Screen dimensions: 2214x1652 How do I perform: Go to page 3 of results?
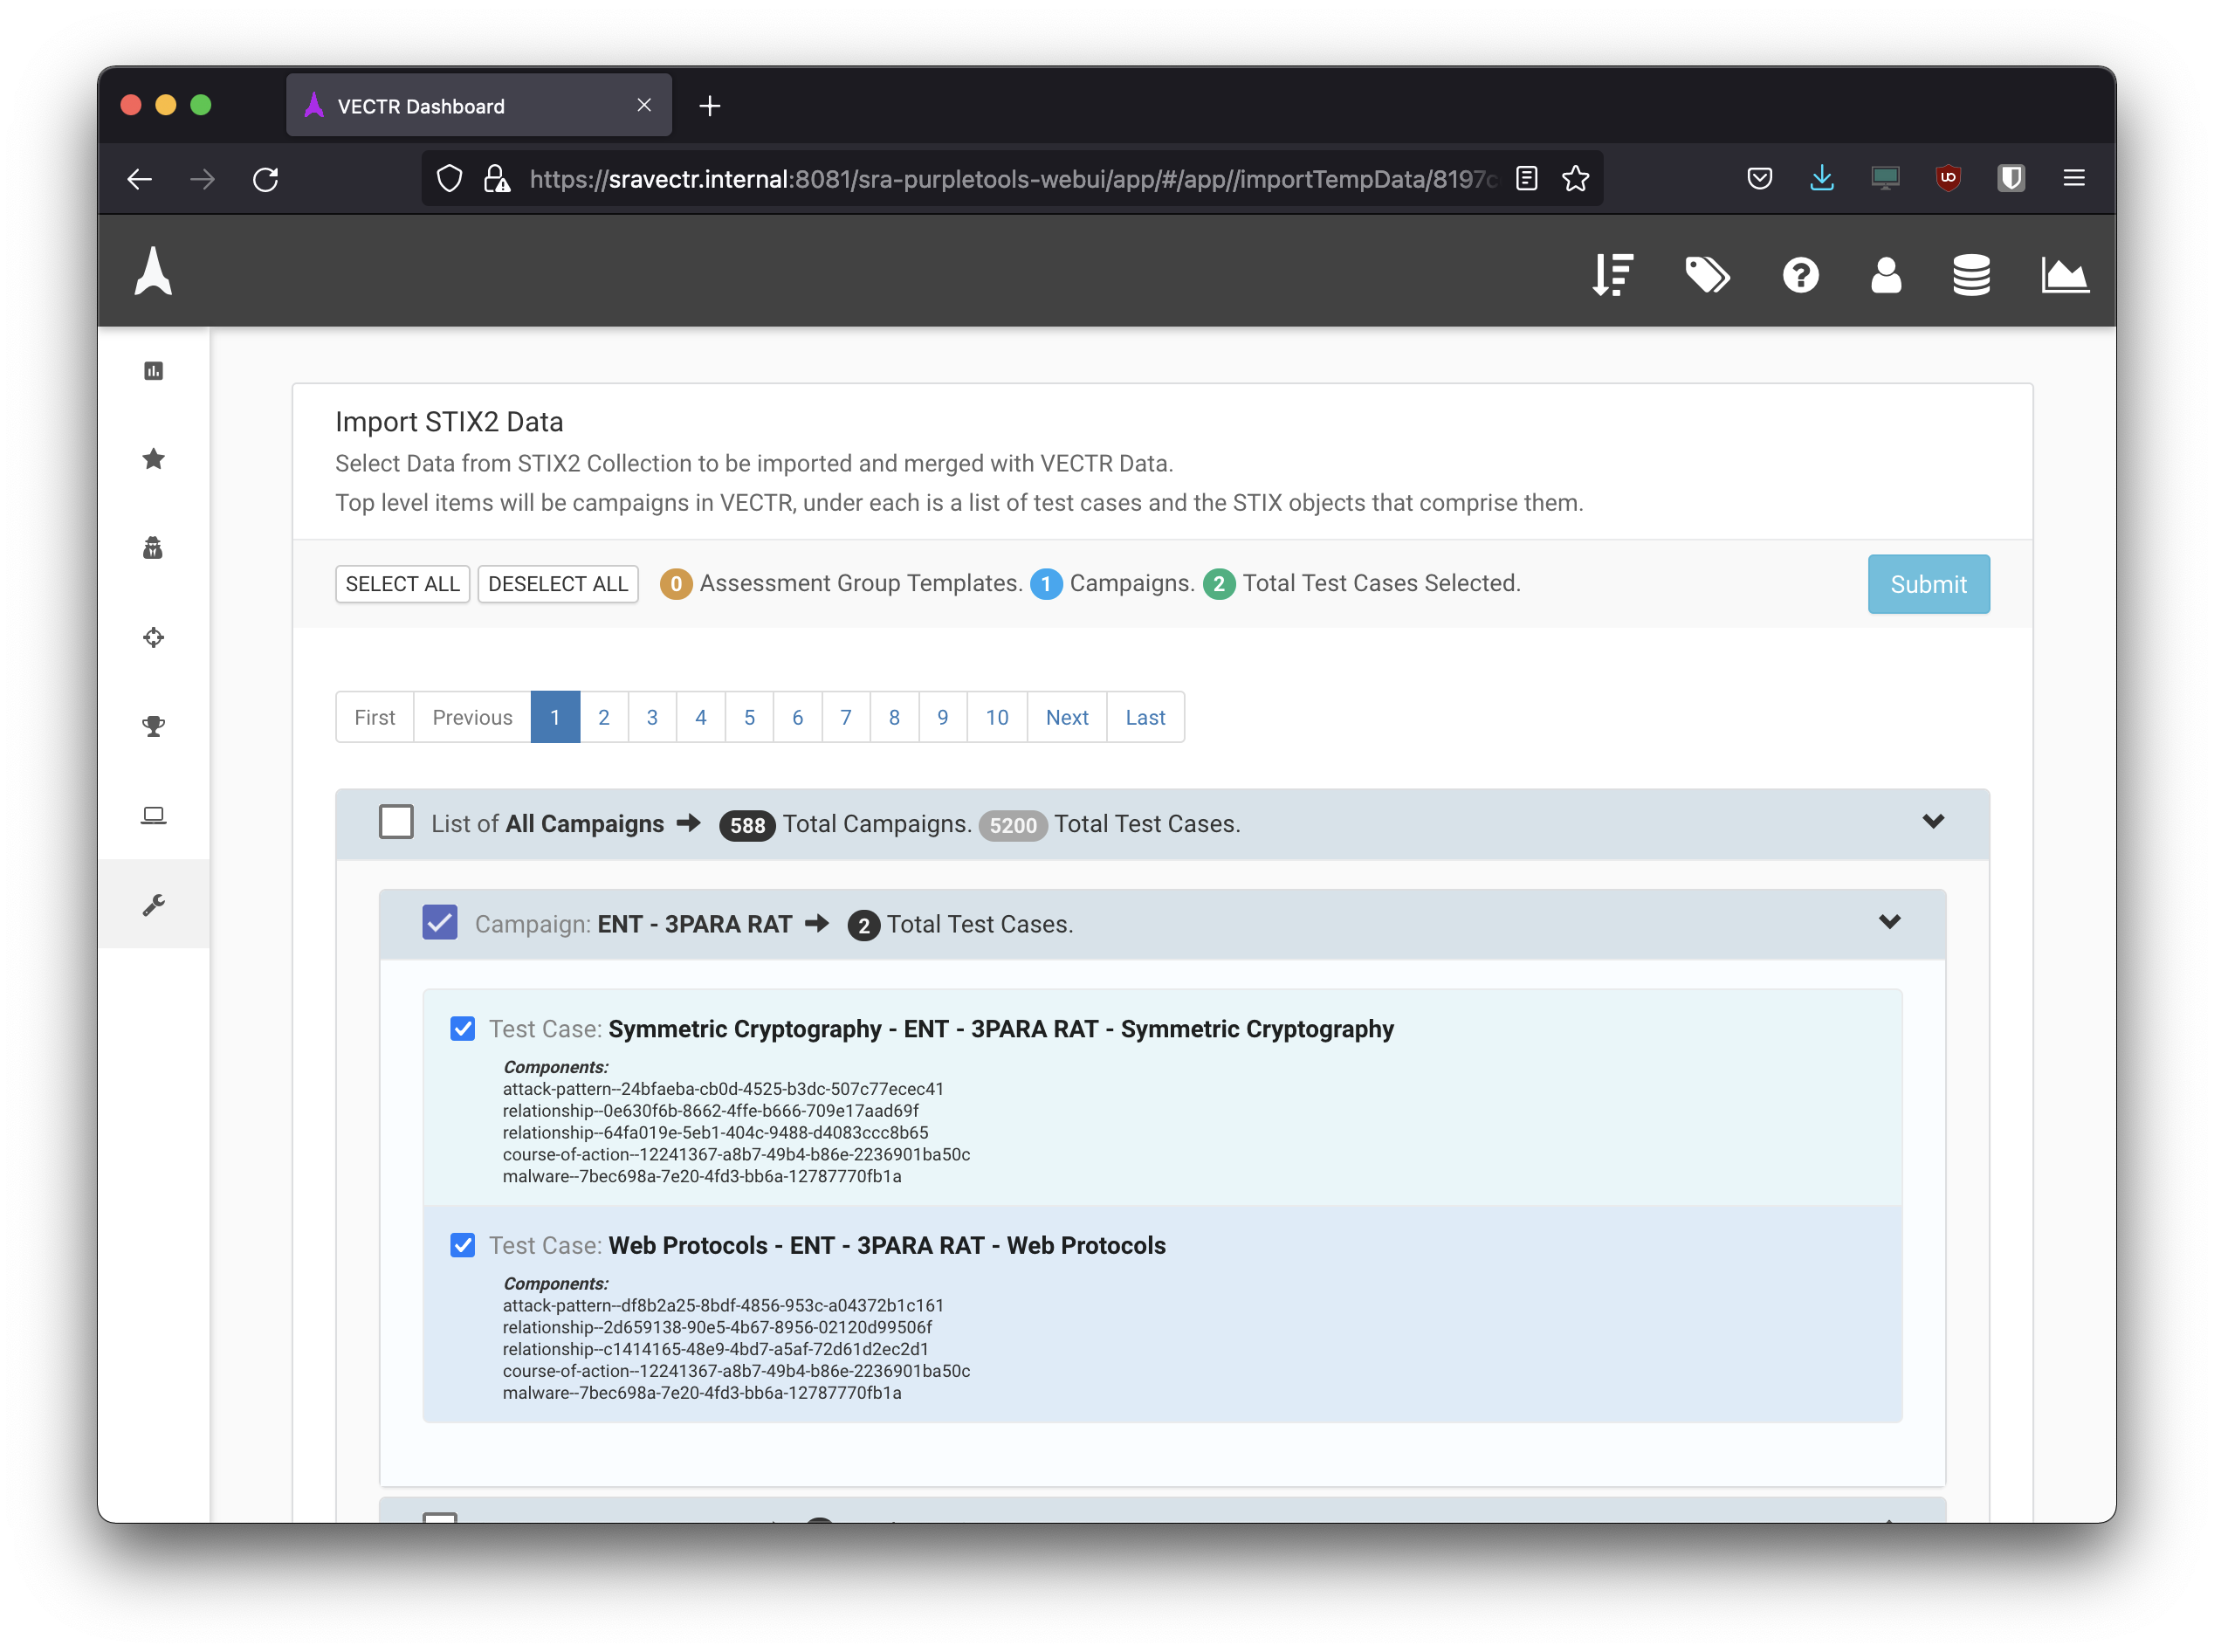click(652, 717)
